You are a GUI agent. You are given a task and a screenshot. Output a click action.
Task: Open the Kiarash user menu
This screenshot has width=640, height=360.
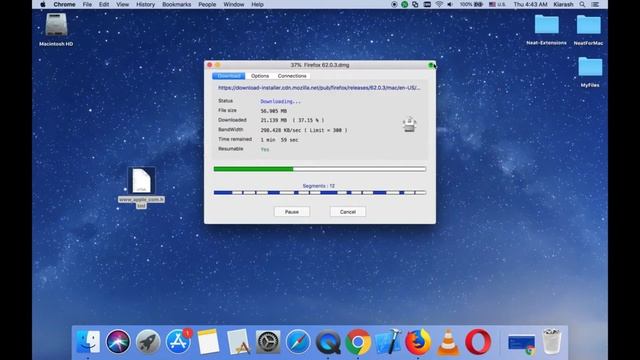(x=563, y=4)
